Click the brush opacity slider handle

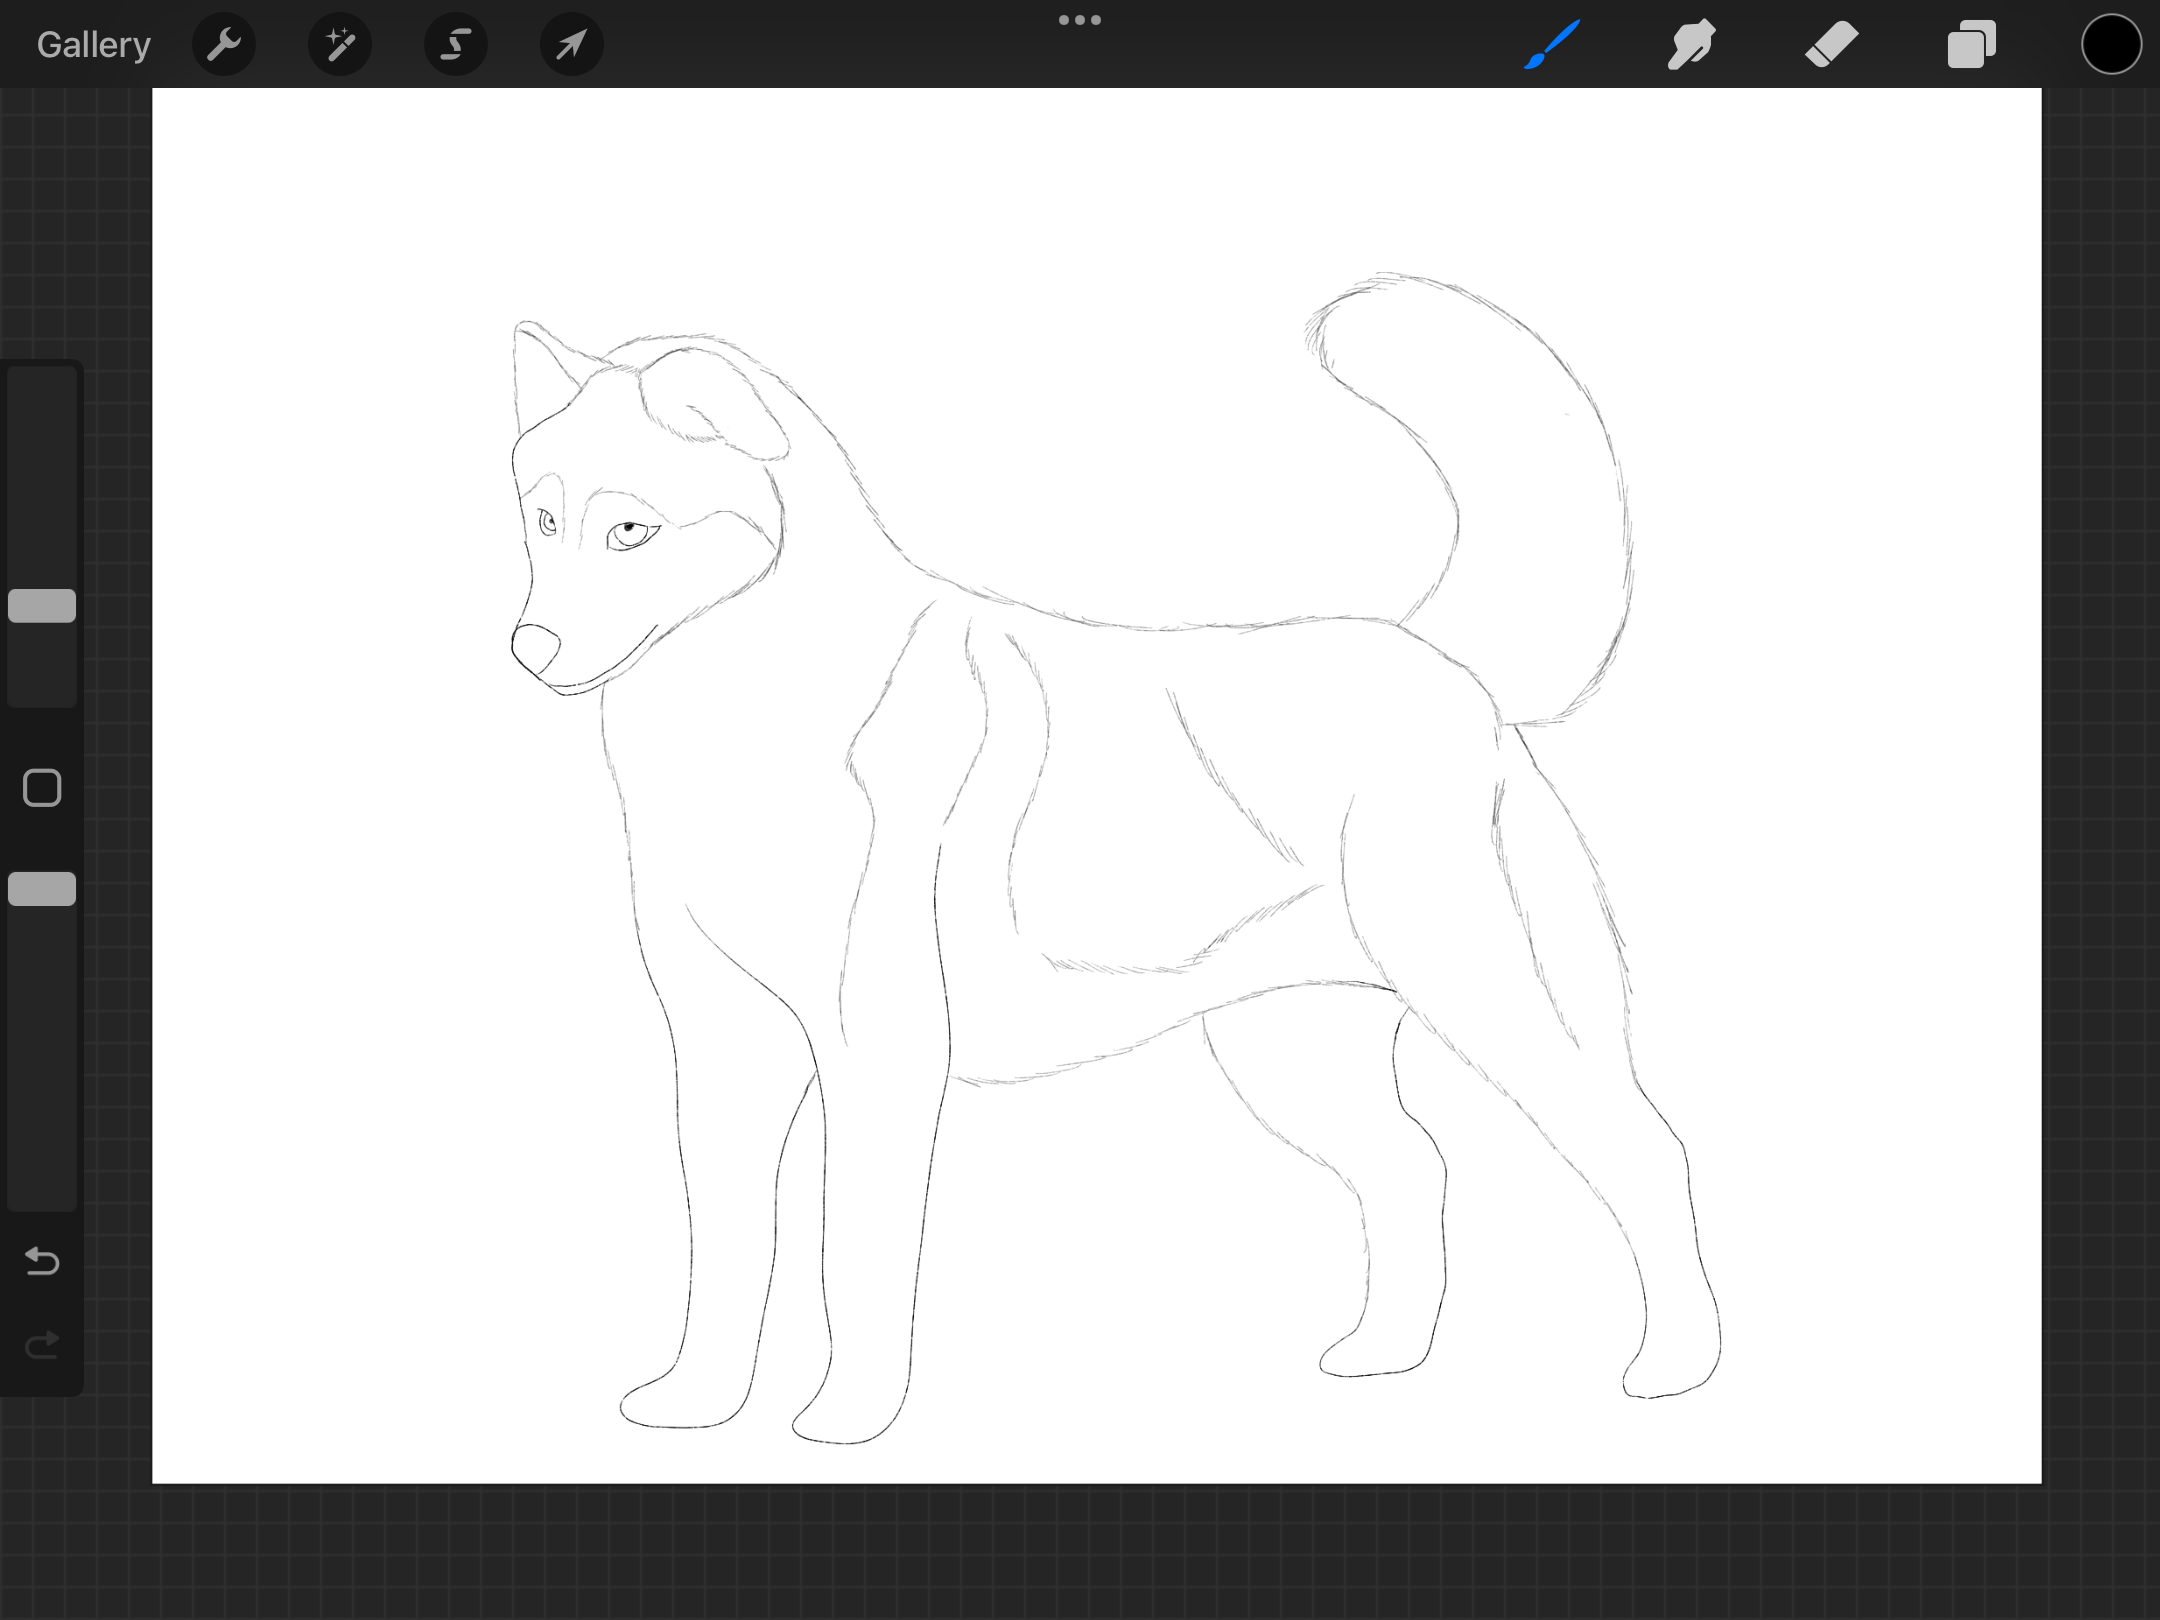point(42,889)
